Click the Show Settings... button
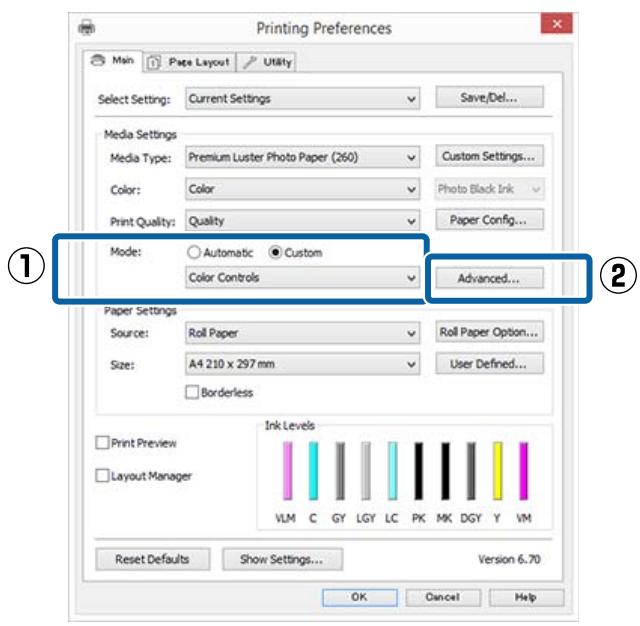This screenshot has height=626, width=640. click(x=282, y=559)
